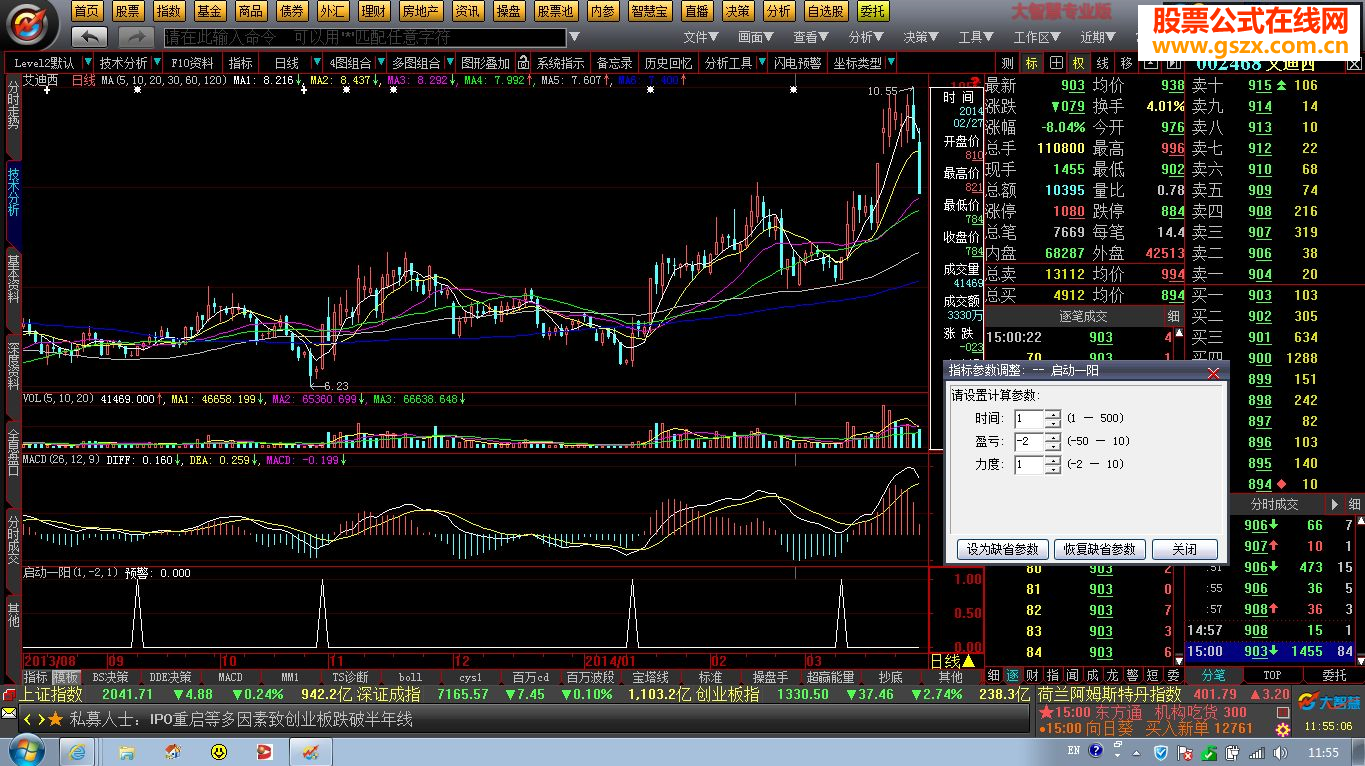Click the back arrow navigation button
Screen dimensions: 1365x766
90,37
